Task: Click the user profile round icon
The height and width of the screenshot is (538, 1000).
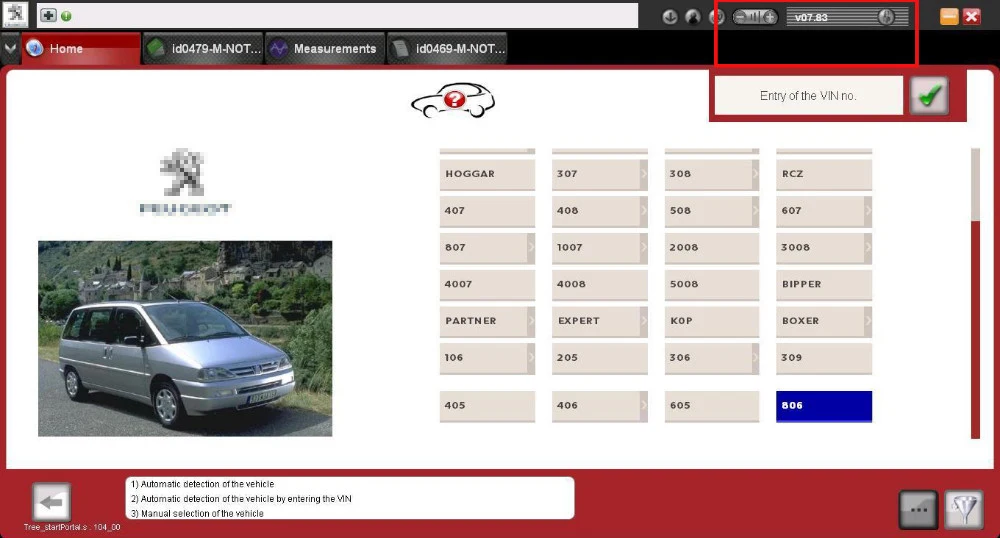Action: [x=693, y=17]
